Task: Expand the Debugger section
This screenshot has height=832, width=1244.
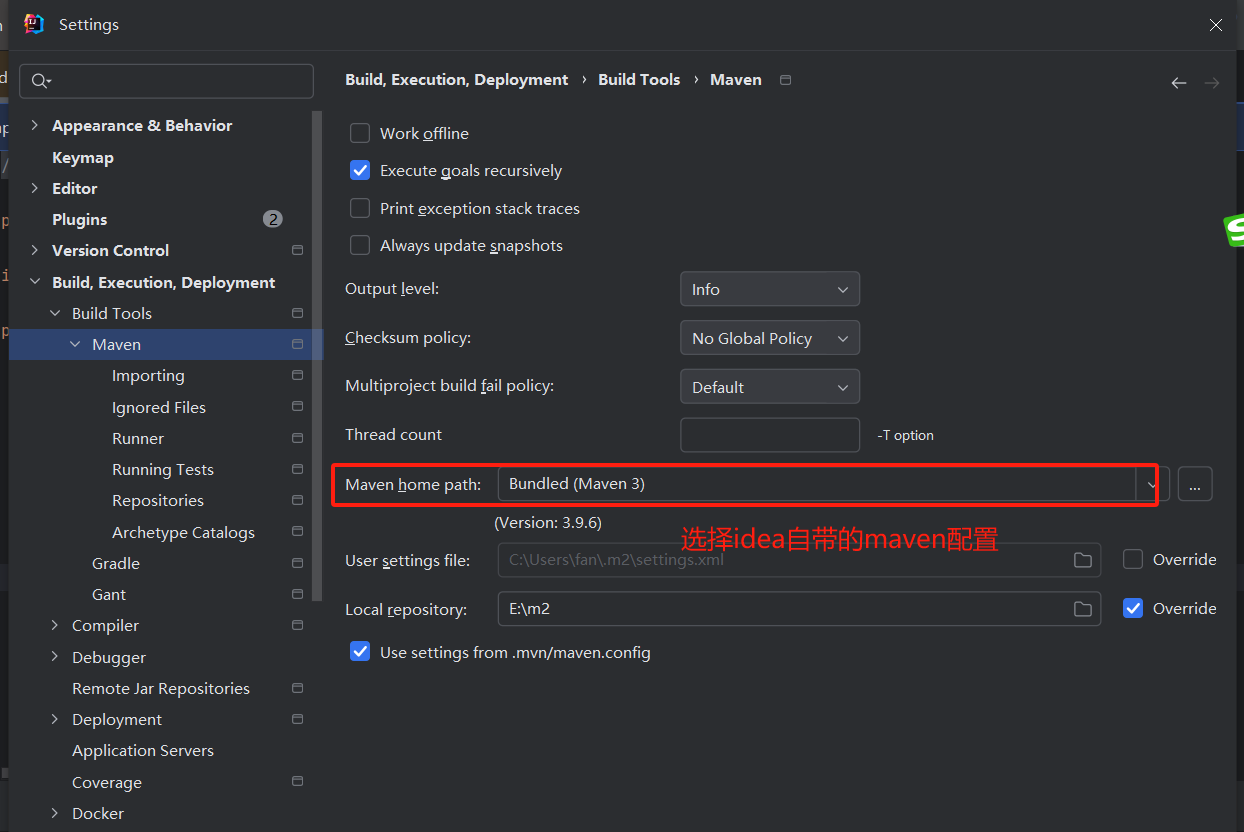Action: point(55,657)
